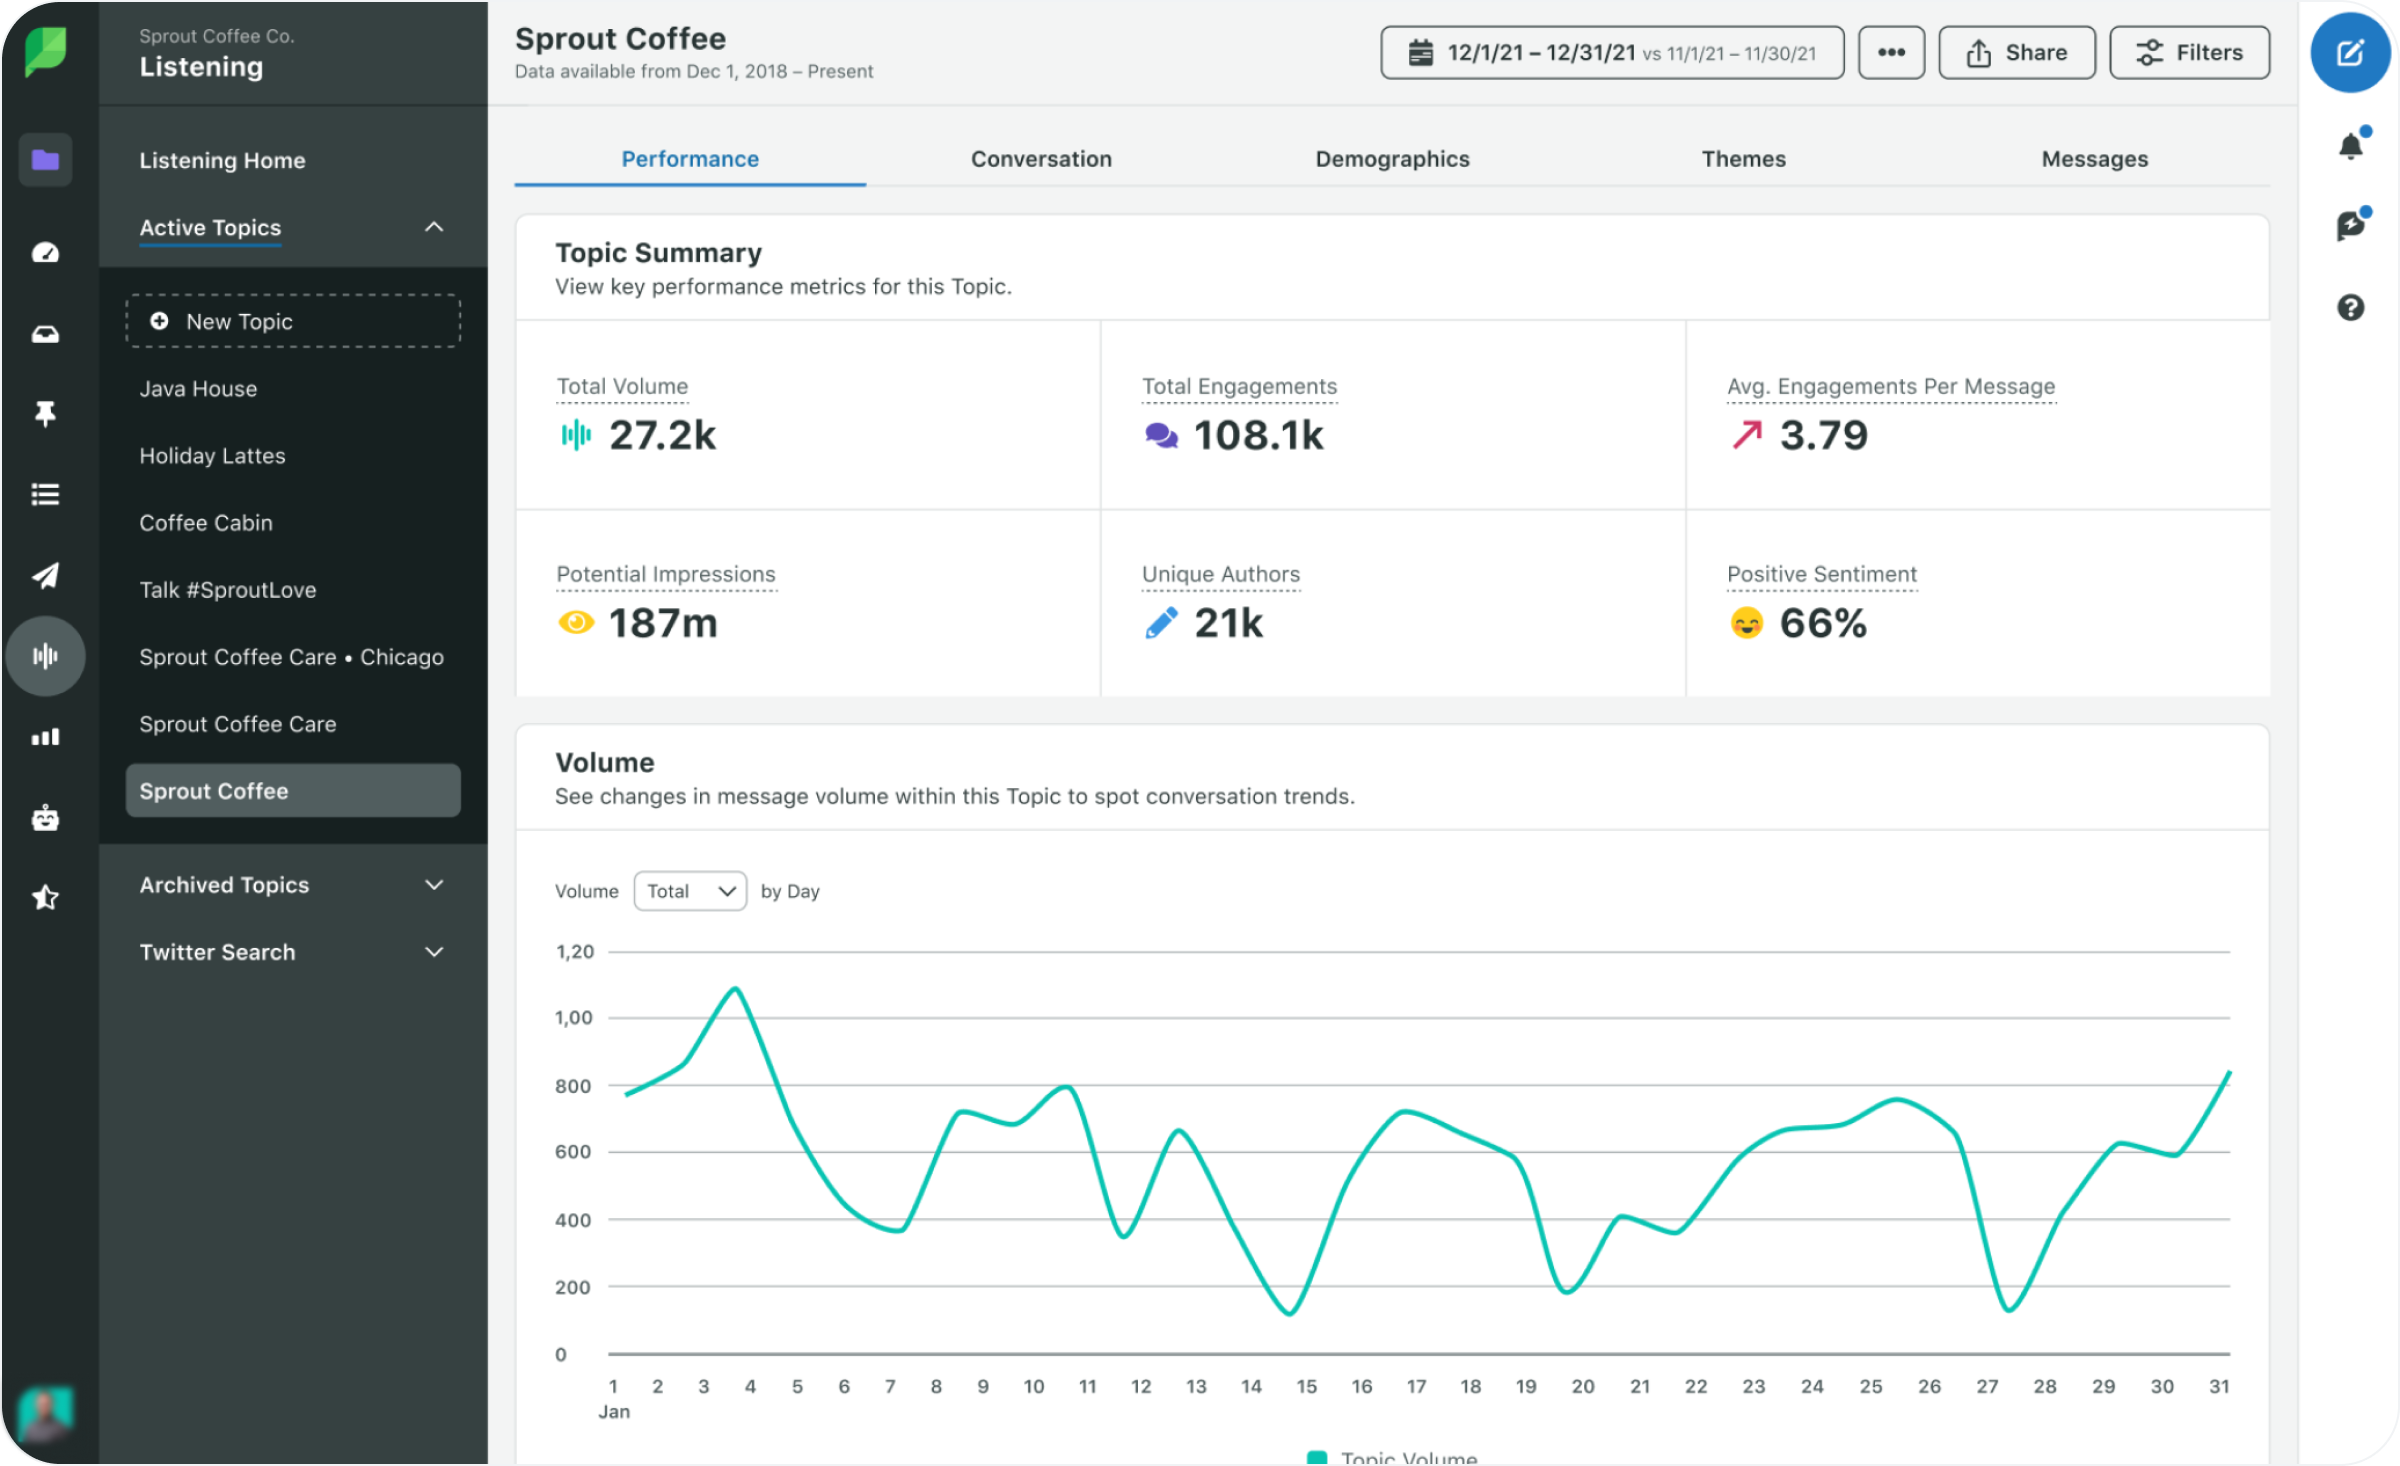Expand the Archived Topics section
The width and height of the screenshot is (2400, 1466).
[x=434, y=885]
